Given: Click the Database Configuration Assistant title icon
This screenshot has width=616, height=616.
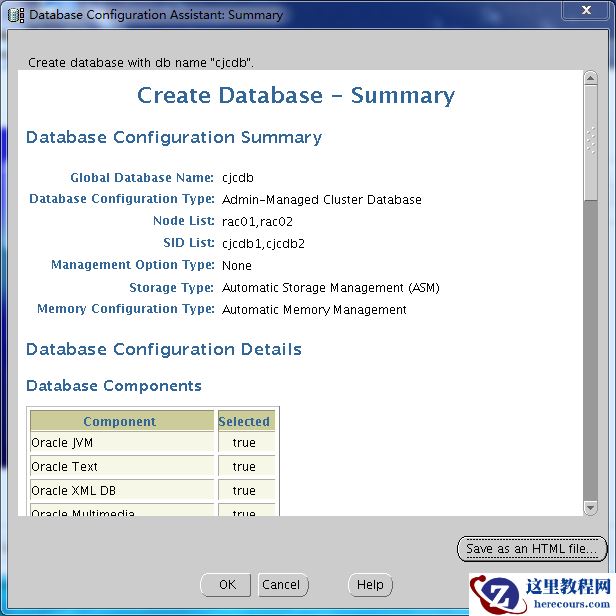Looking at the screenshot, I should tap(16, 15).
